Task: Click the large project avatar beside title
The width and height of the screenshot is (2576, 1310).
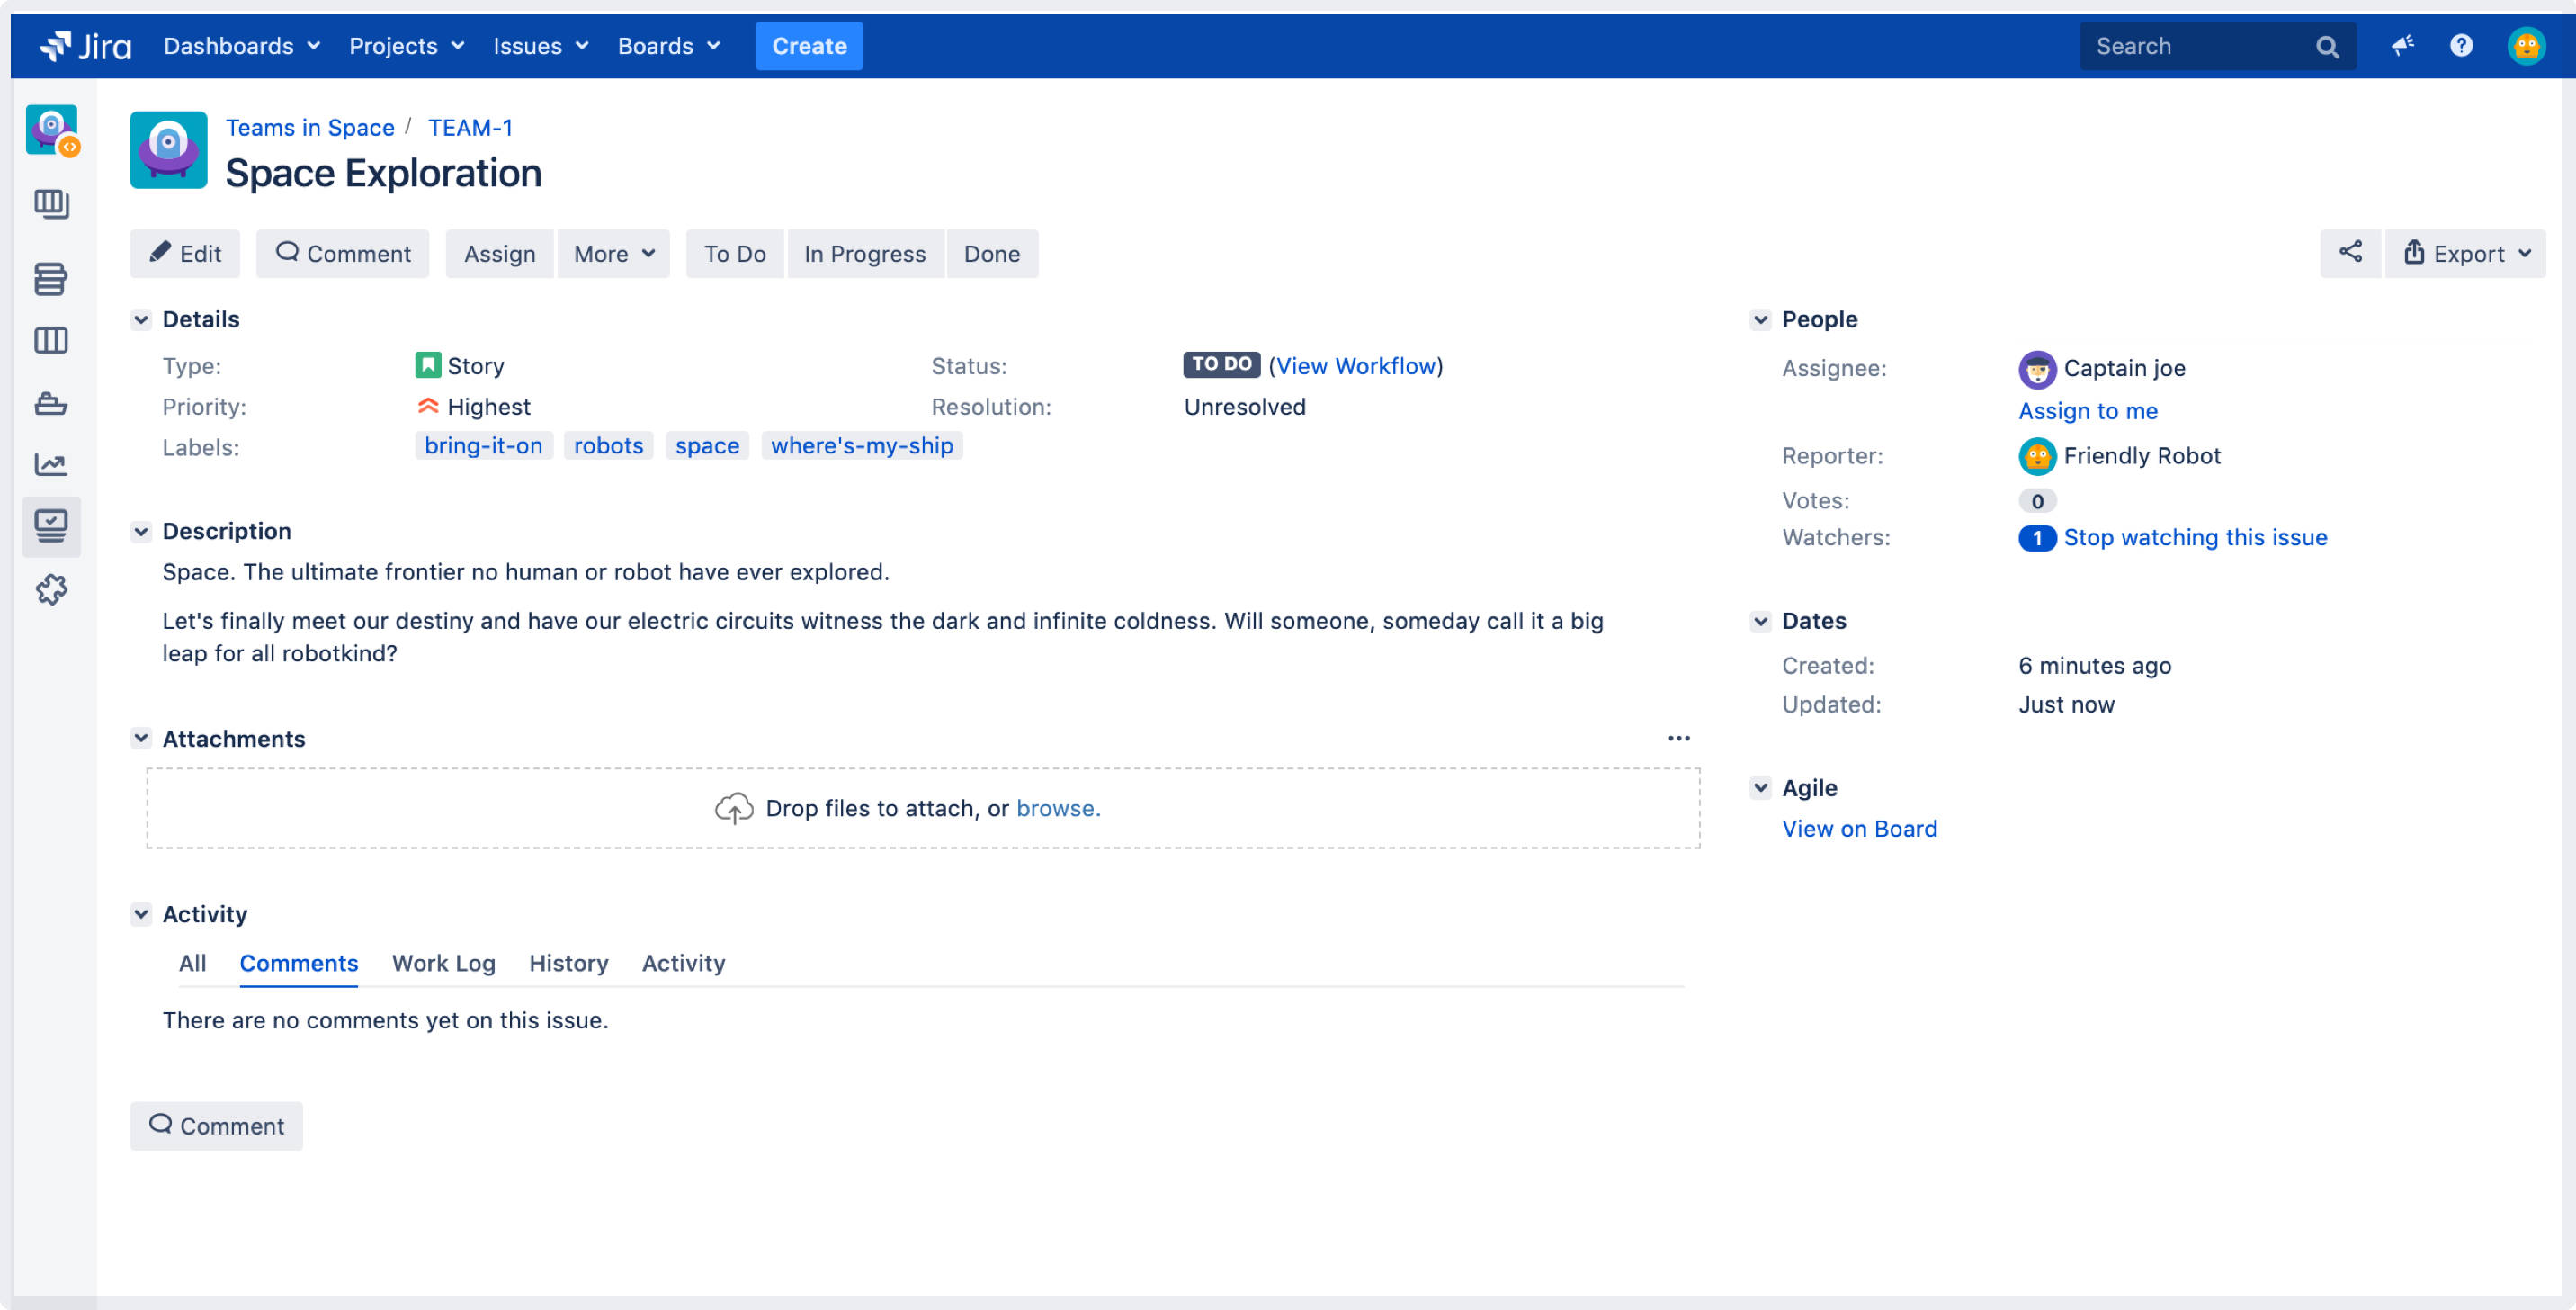Action: coord(169,150)
